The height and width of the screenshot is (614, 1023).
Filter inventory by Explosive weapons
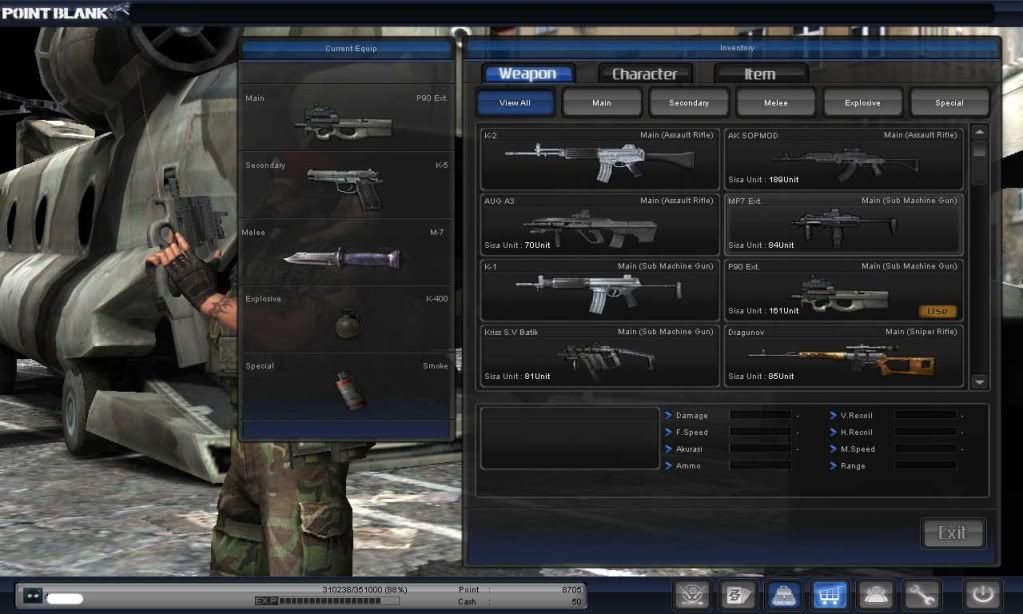coord(863,102)
